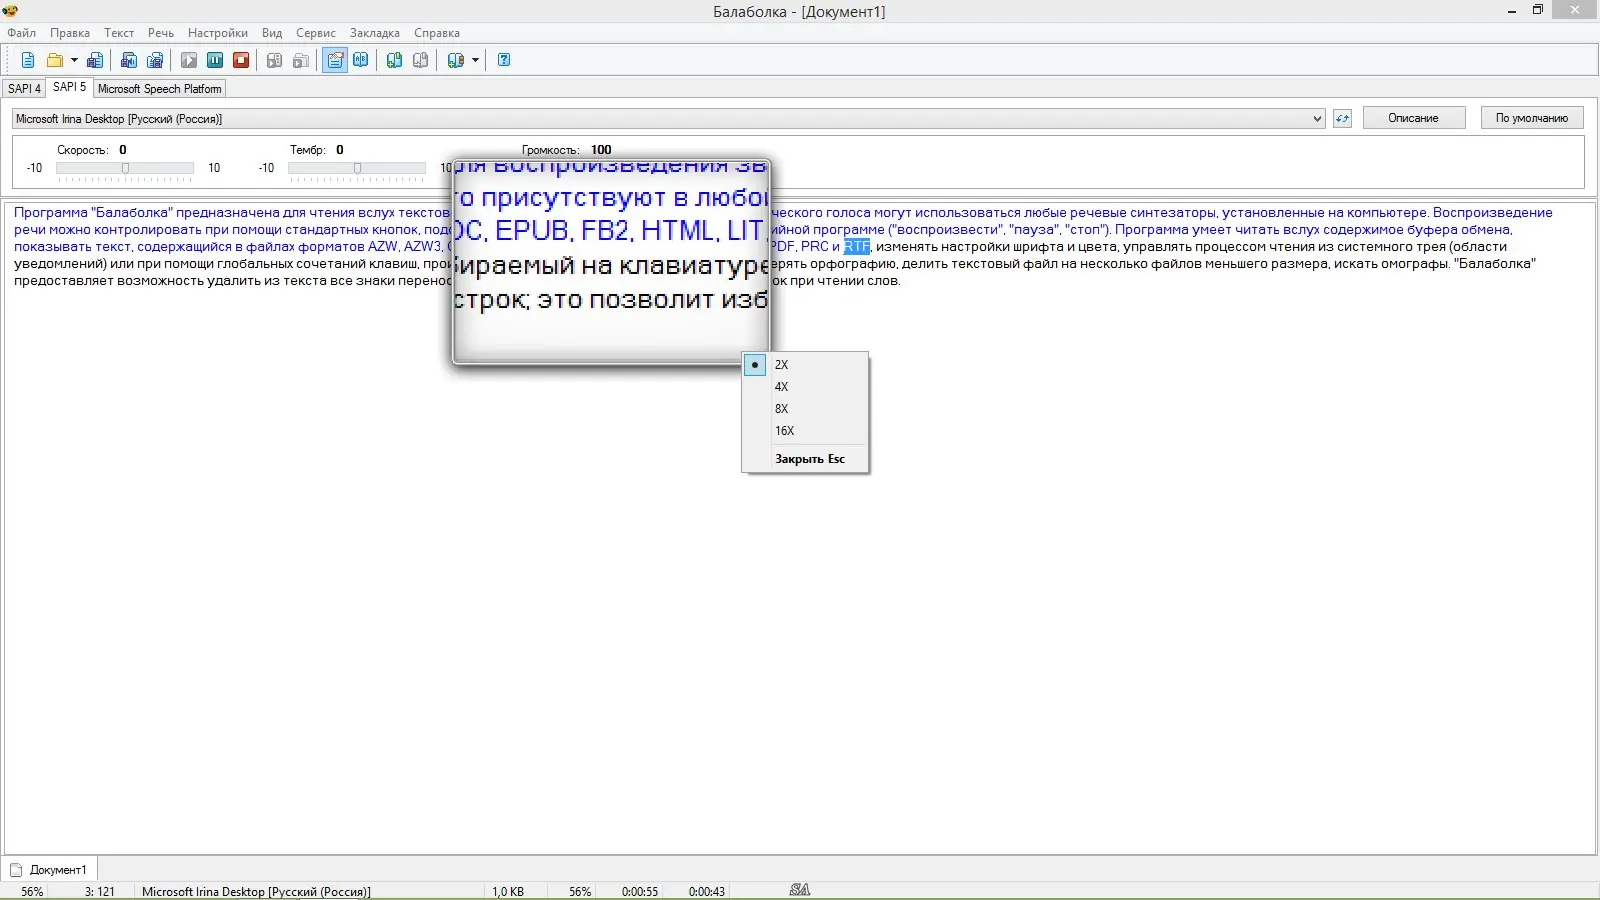The width and height of the screenshot is (1600, 900).
Task: Open the Справка menu
Action: point(437,33)
